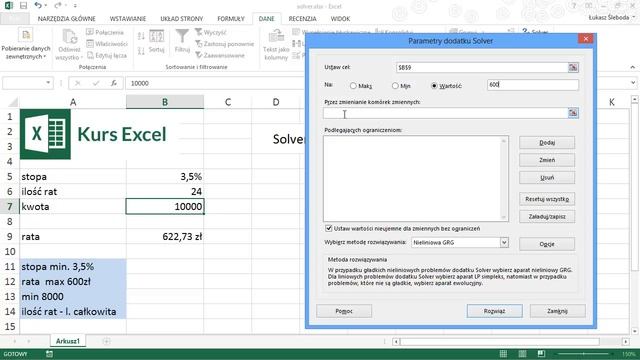Click Tekst jako kolumny icon
Screen dimensions: 640x360
tap(276, 36)
